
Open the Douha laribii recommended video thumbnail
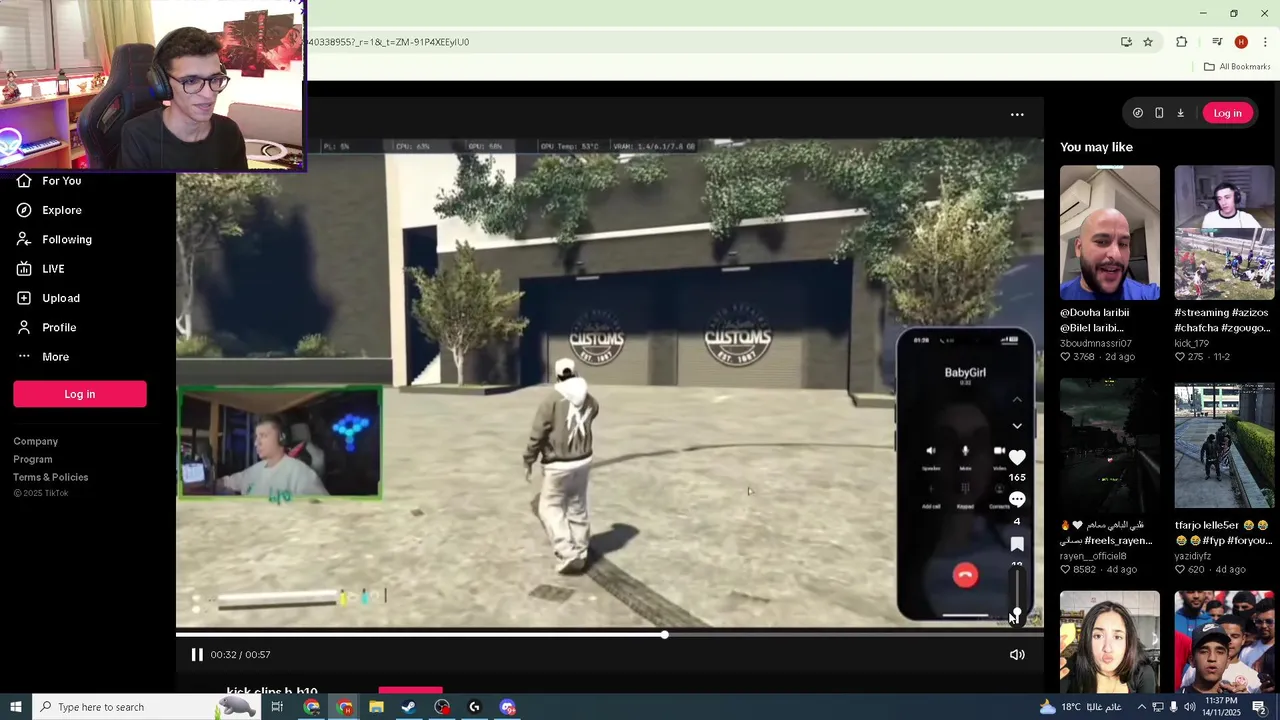point(1110,233)
